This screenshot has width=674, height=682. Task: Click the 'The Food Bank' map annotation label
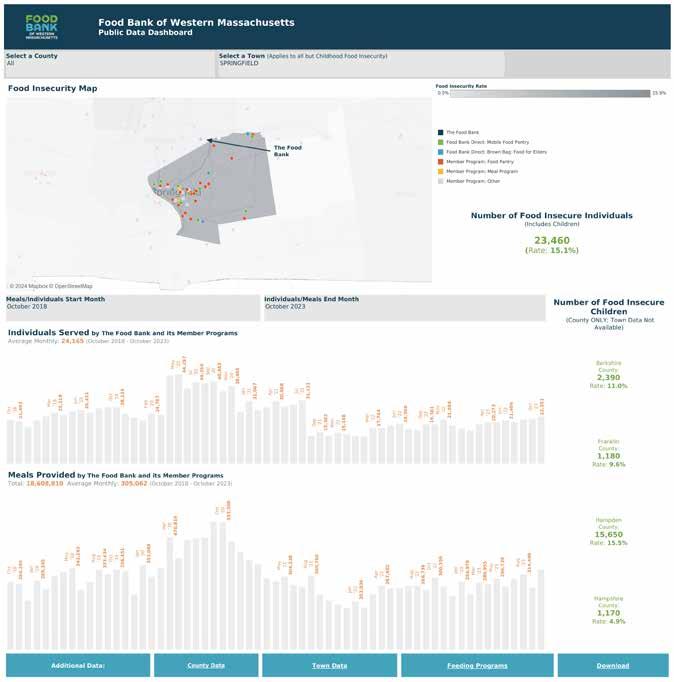287,151
